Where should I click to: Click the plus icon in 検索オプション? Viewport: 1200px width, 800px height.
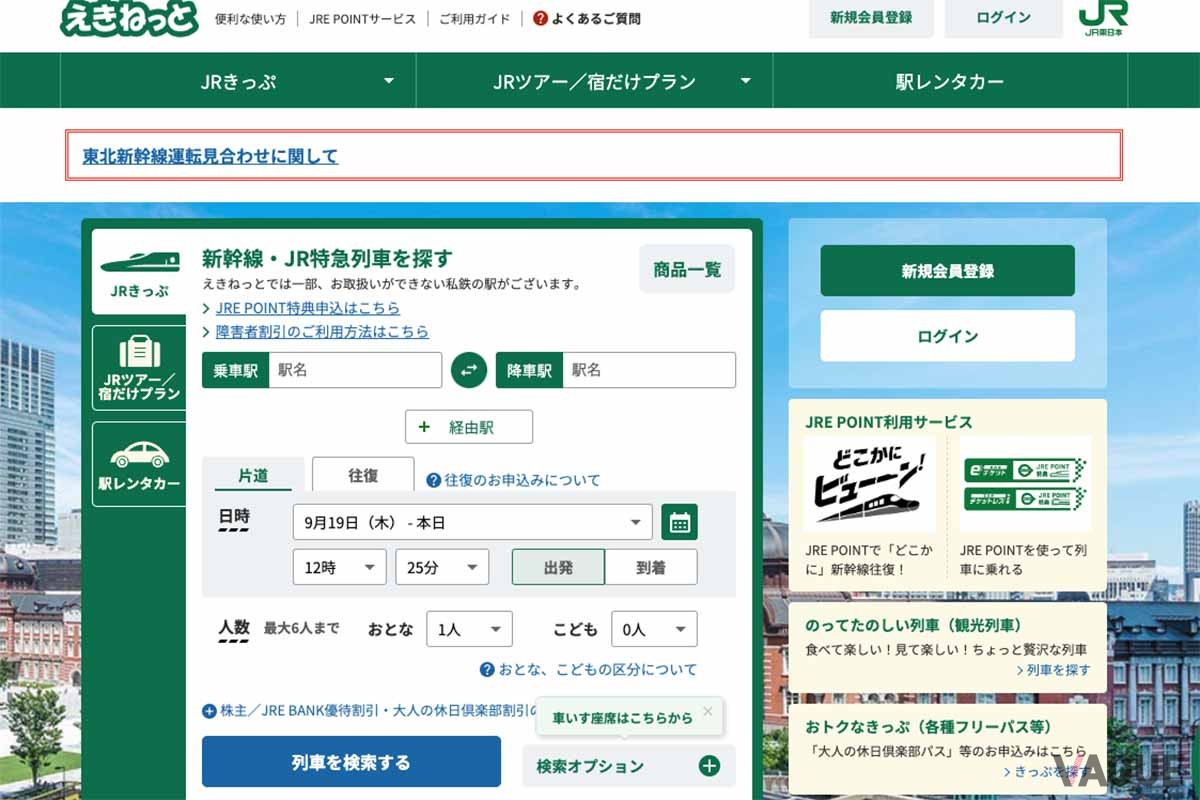(x=709, y=766)
